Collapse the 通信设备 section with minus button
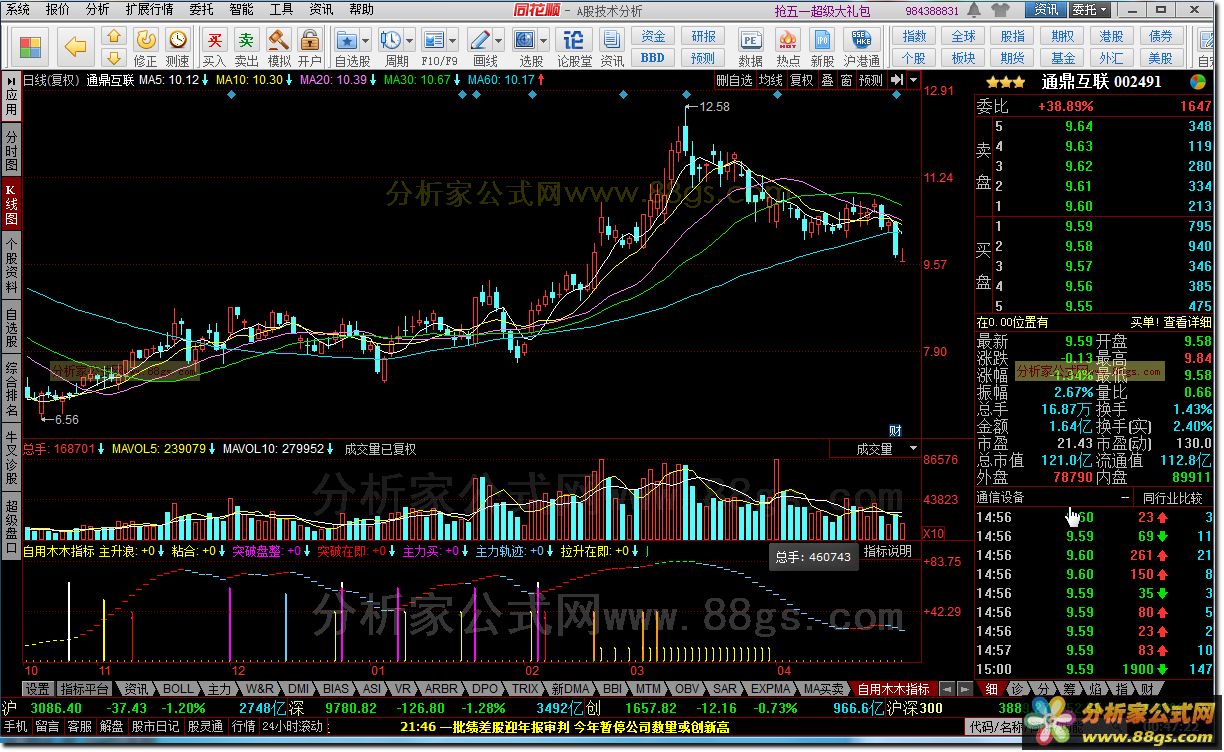This screenshot has width=1224, height=752. pyautogui.click(x=1125, y=498)
